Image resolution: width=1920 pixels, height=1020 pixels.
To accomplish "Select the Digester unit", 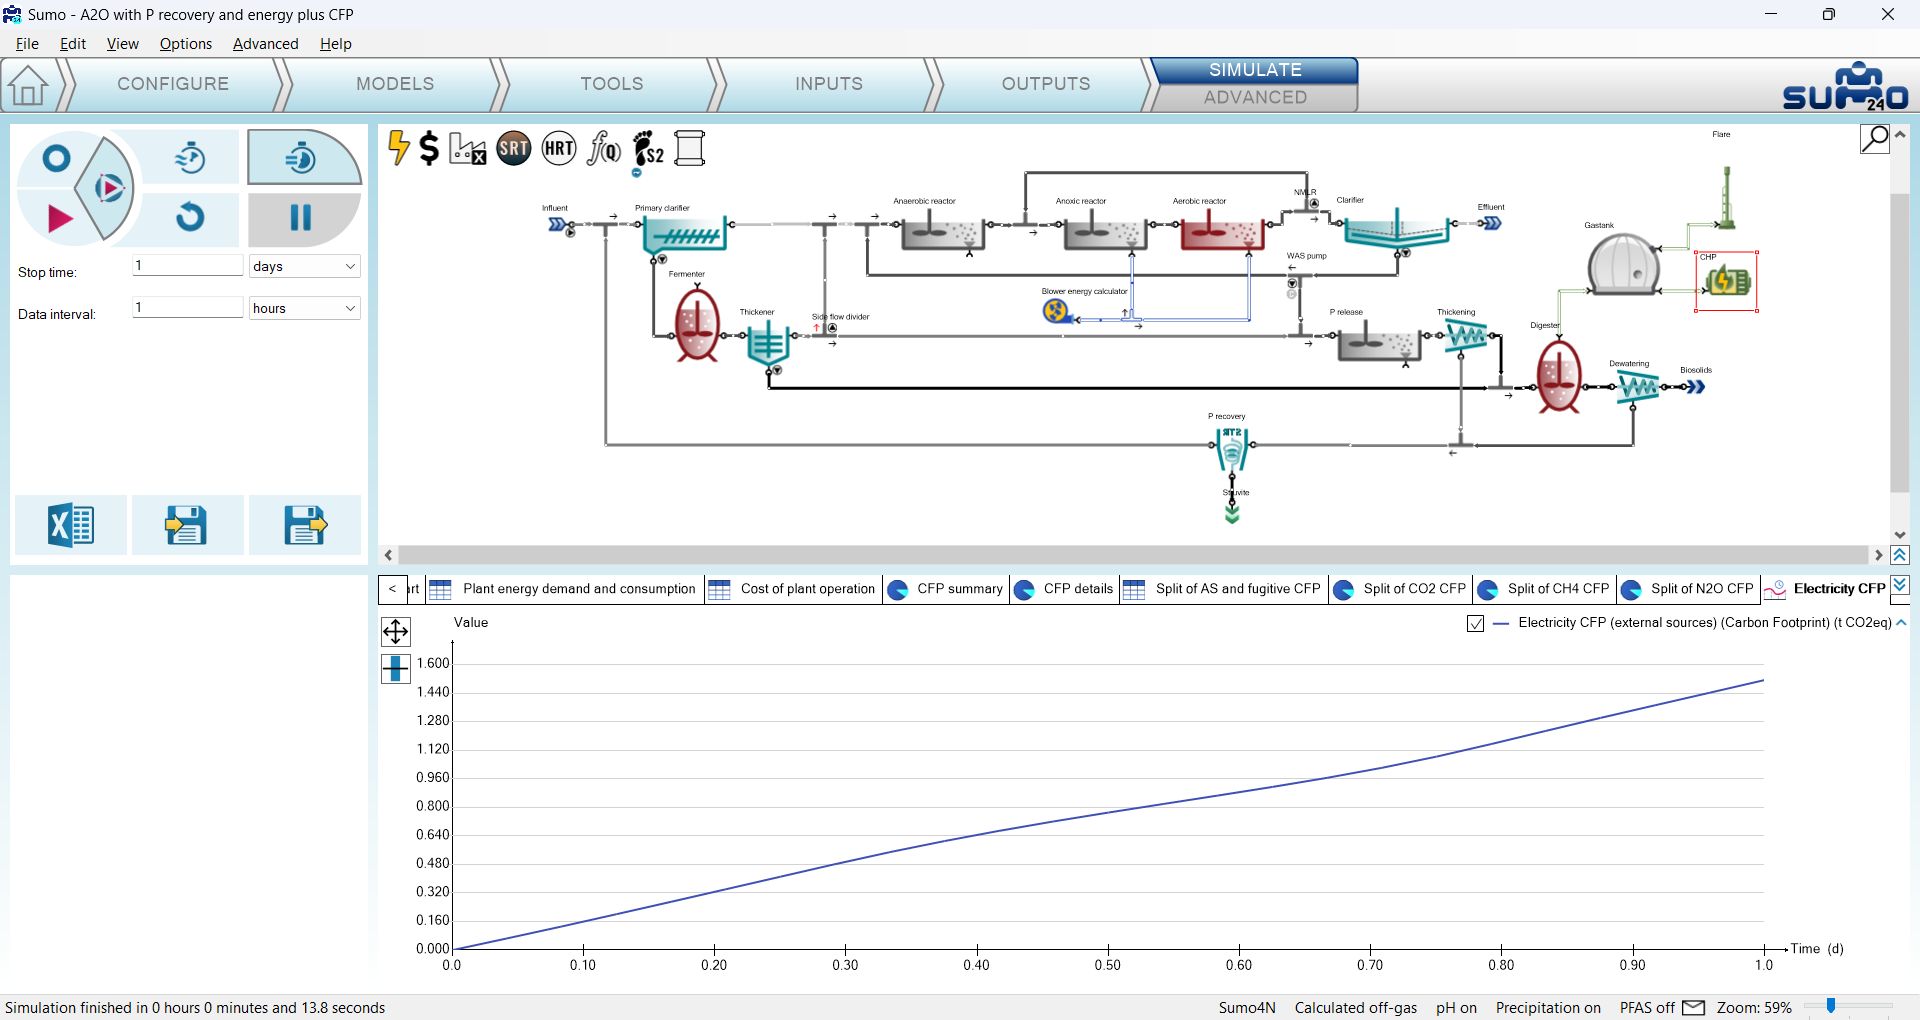I will point(1558,376).
